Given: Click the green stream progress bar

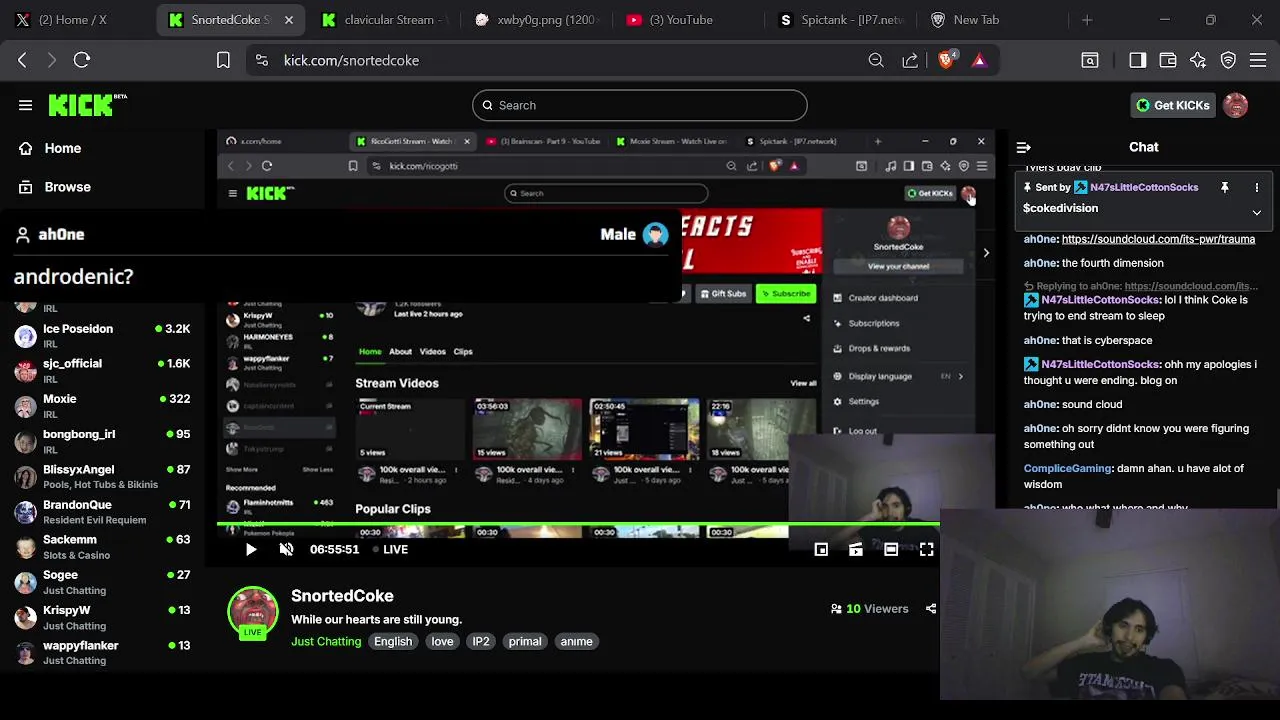Looking at the screenshot, I should 578,523.
